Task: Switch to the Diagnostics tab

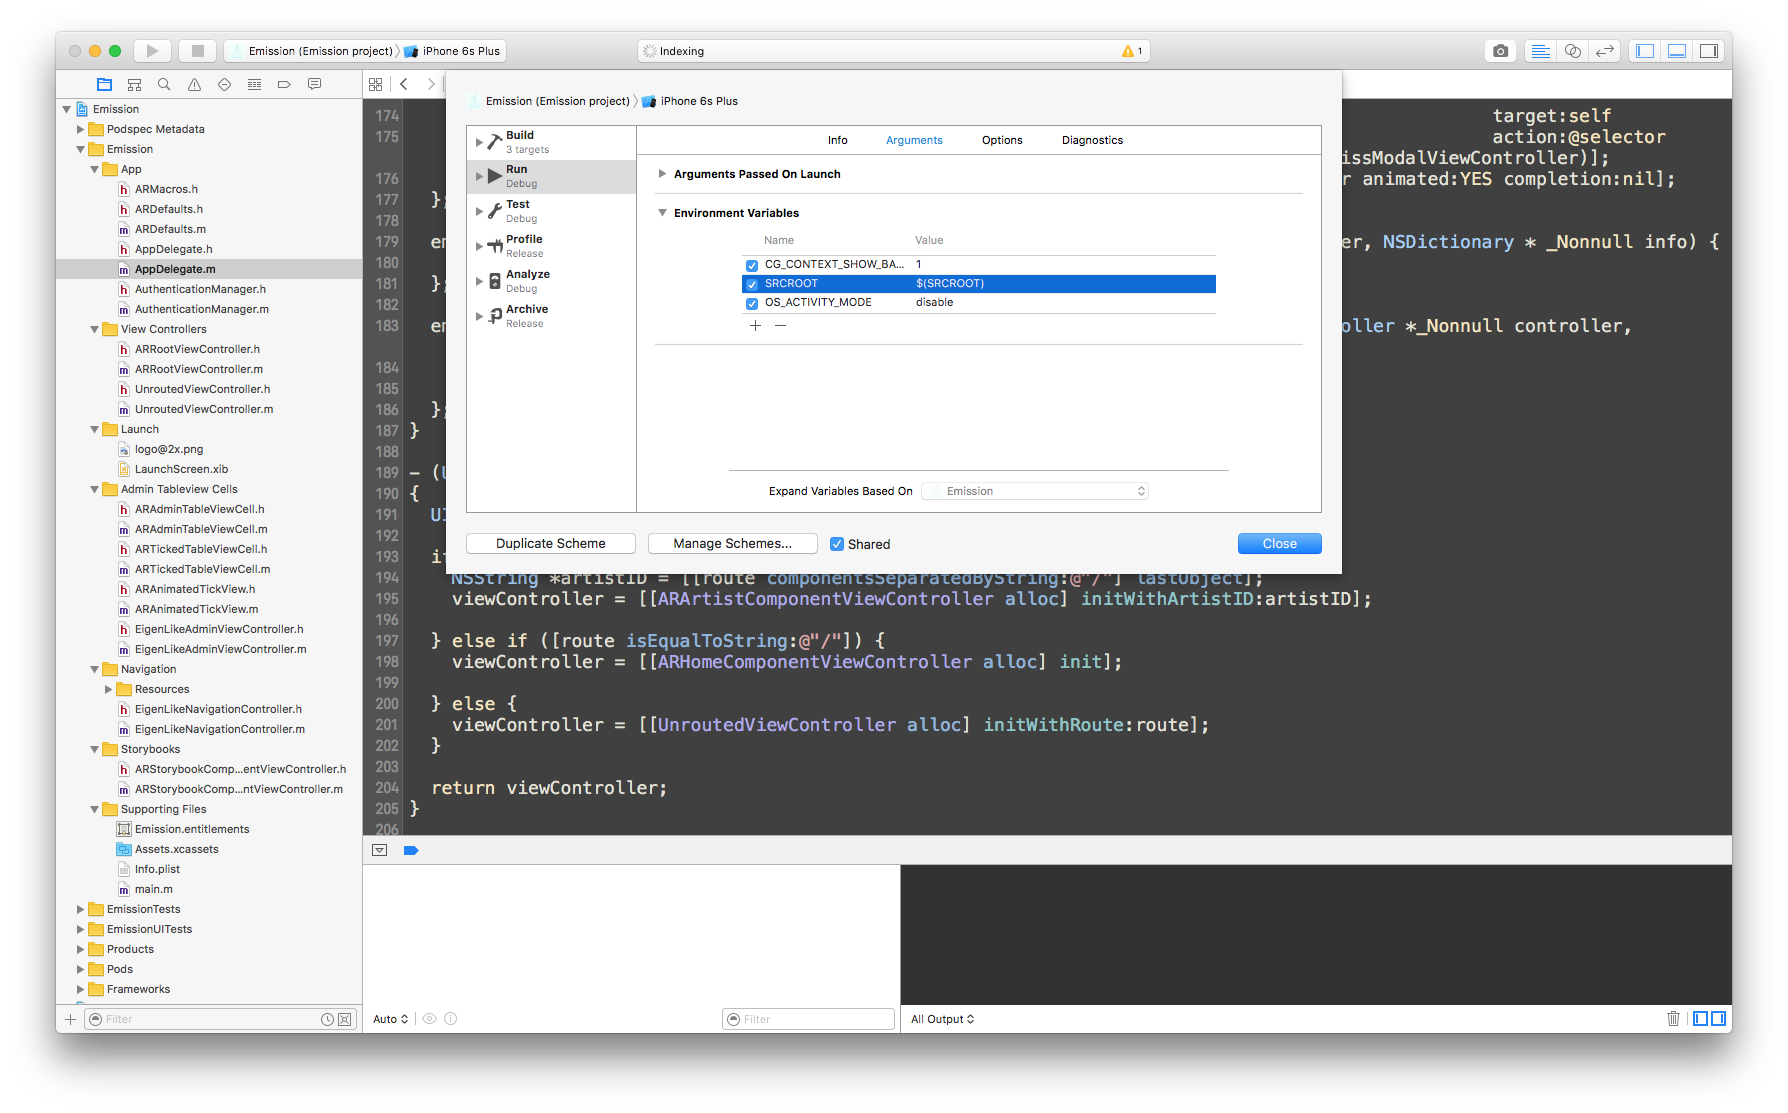Action: tap(1091, 140)
